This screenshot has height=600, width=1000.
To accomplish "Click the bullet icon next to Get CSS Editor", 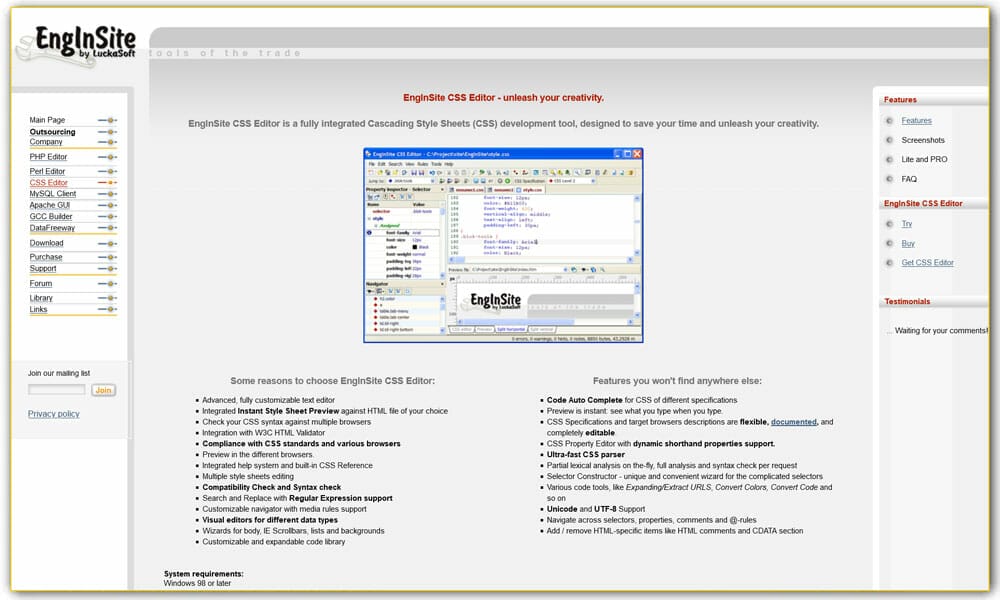I will [889, 263].
